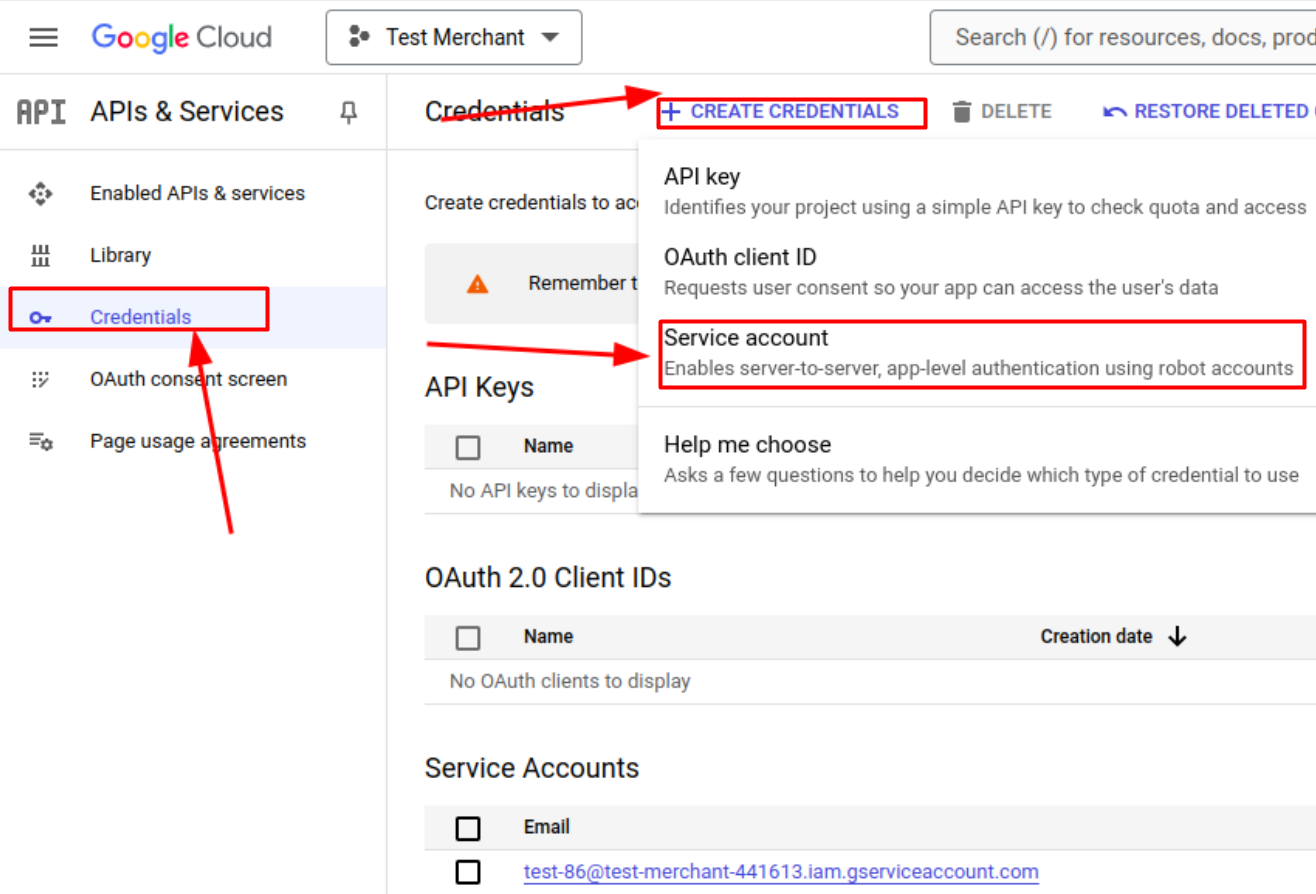Click the plus icon beside CREATE CREDENTIALS
The image size is (1316, 894).
671,112
